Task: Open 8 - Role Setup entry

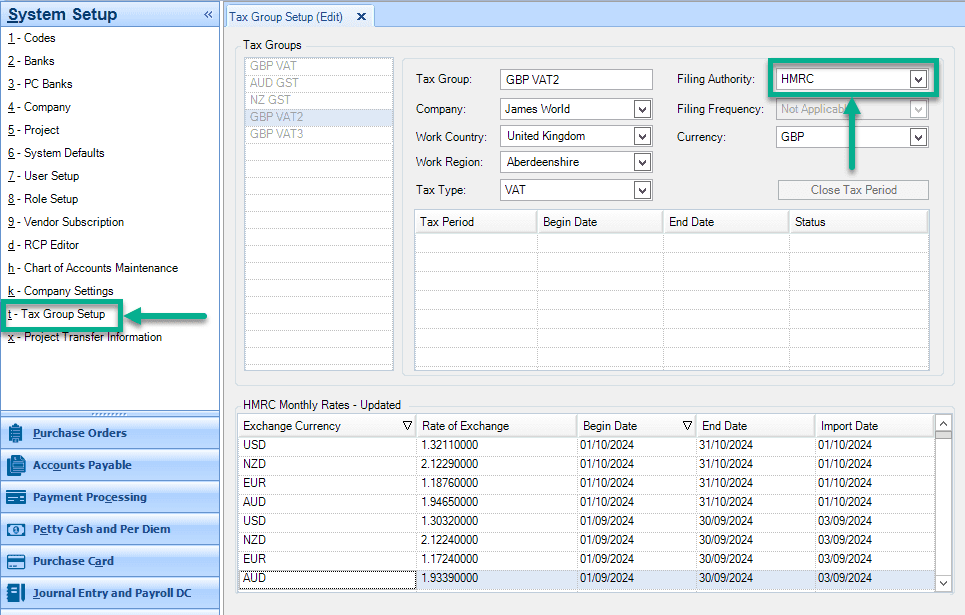Action: [x=42, y=199]
